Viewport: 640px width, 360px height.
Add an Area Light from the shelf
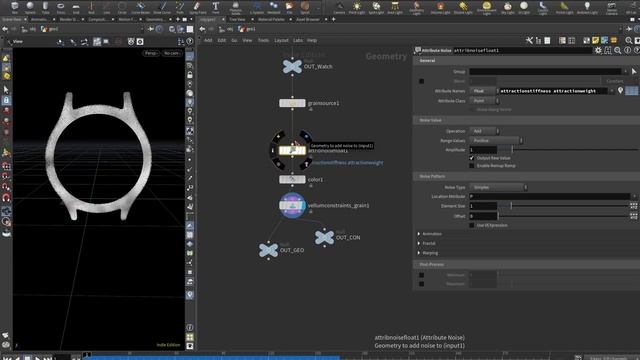pyautogui.click(x=395, y=7)
